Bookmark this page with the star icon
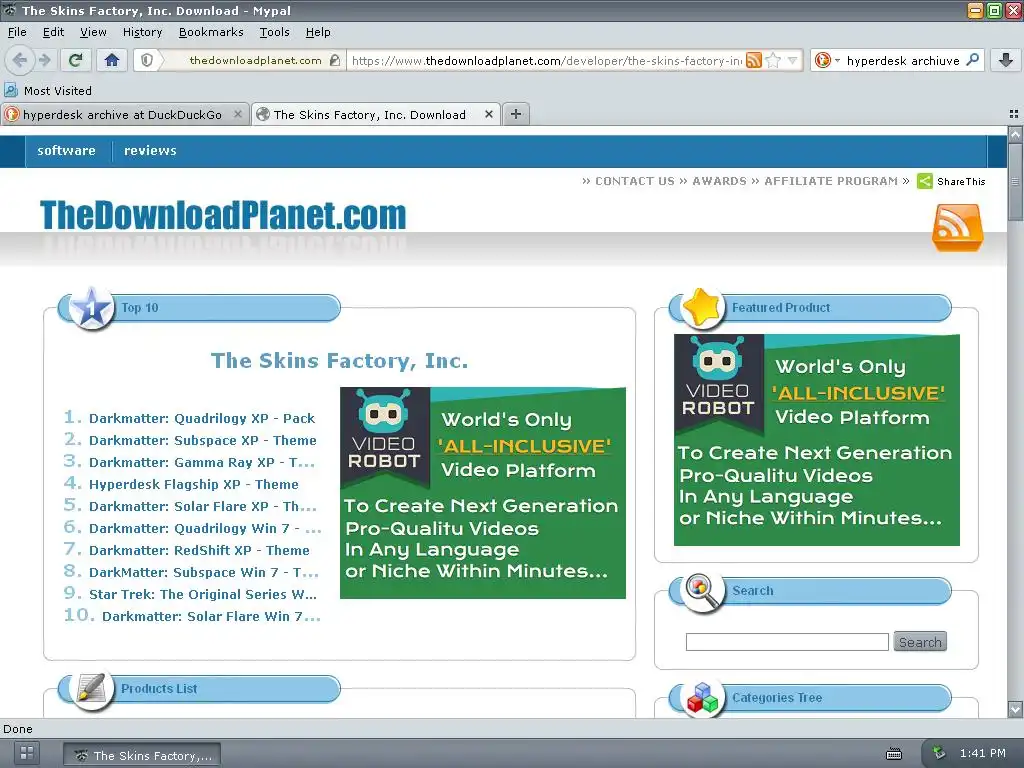The width and height of the screenshot is (1024, 768). pos(773,60)
